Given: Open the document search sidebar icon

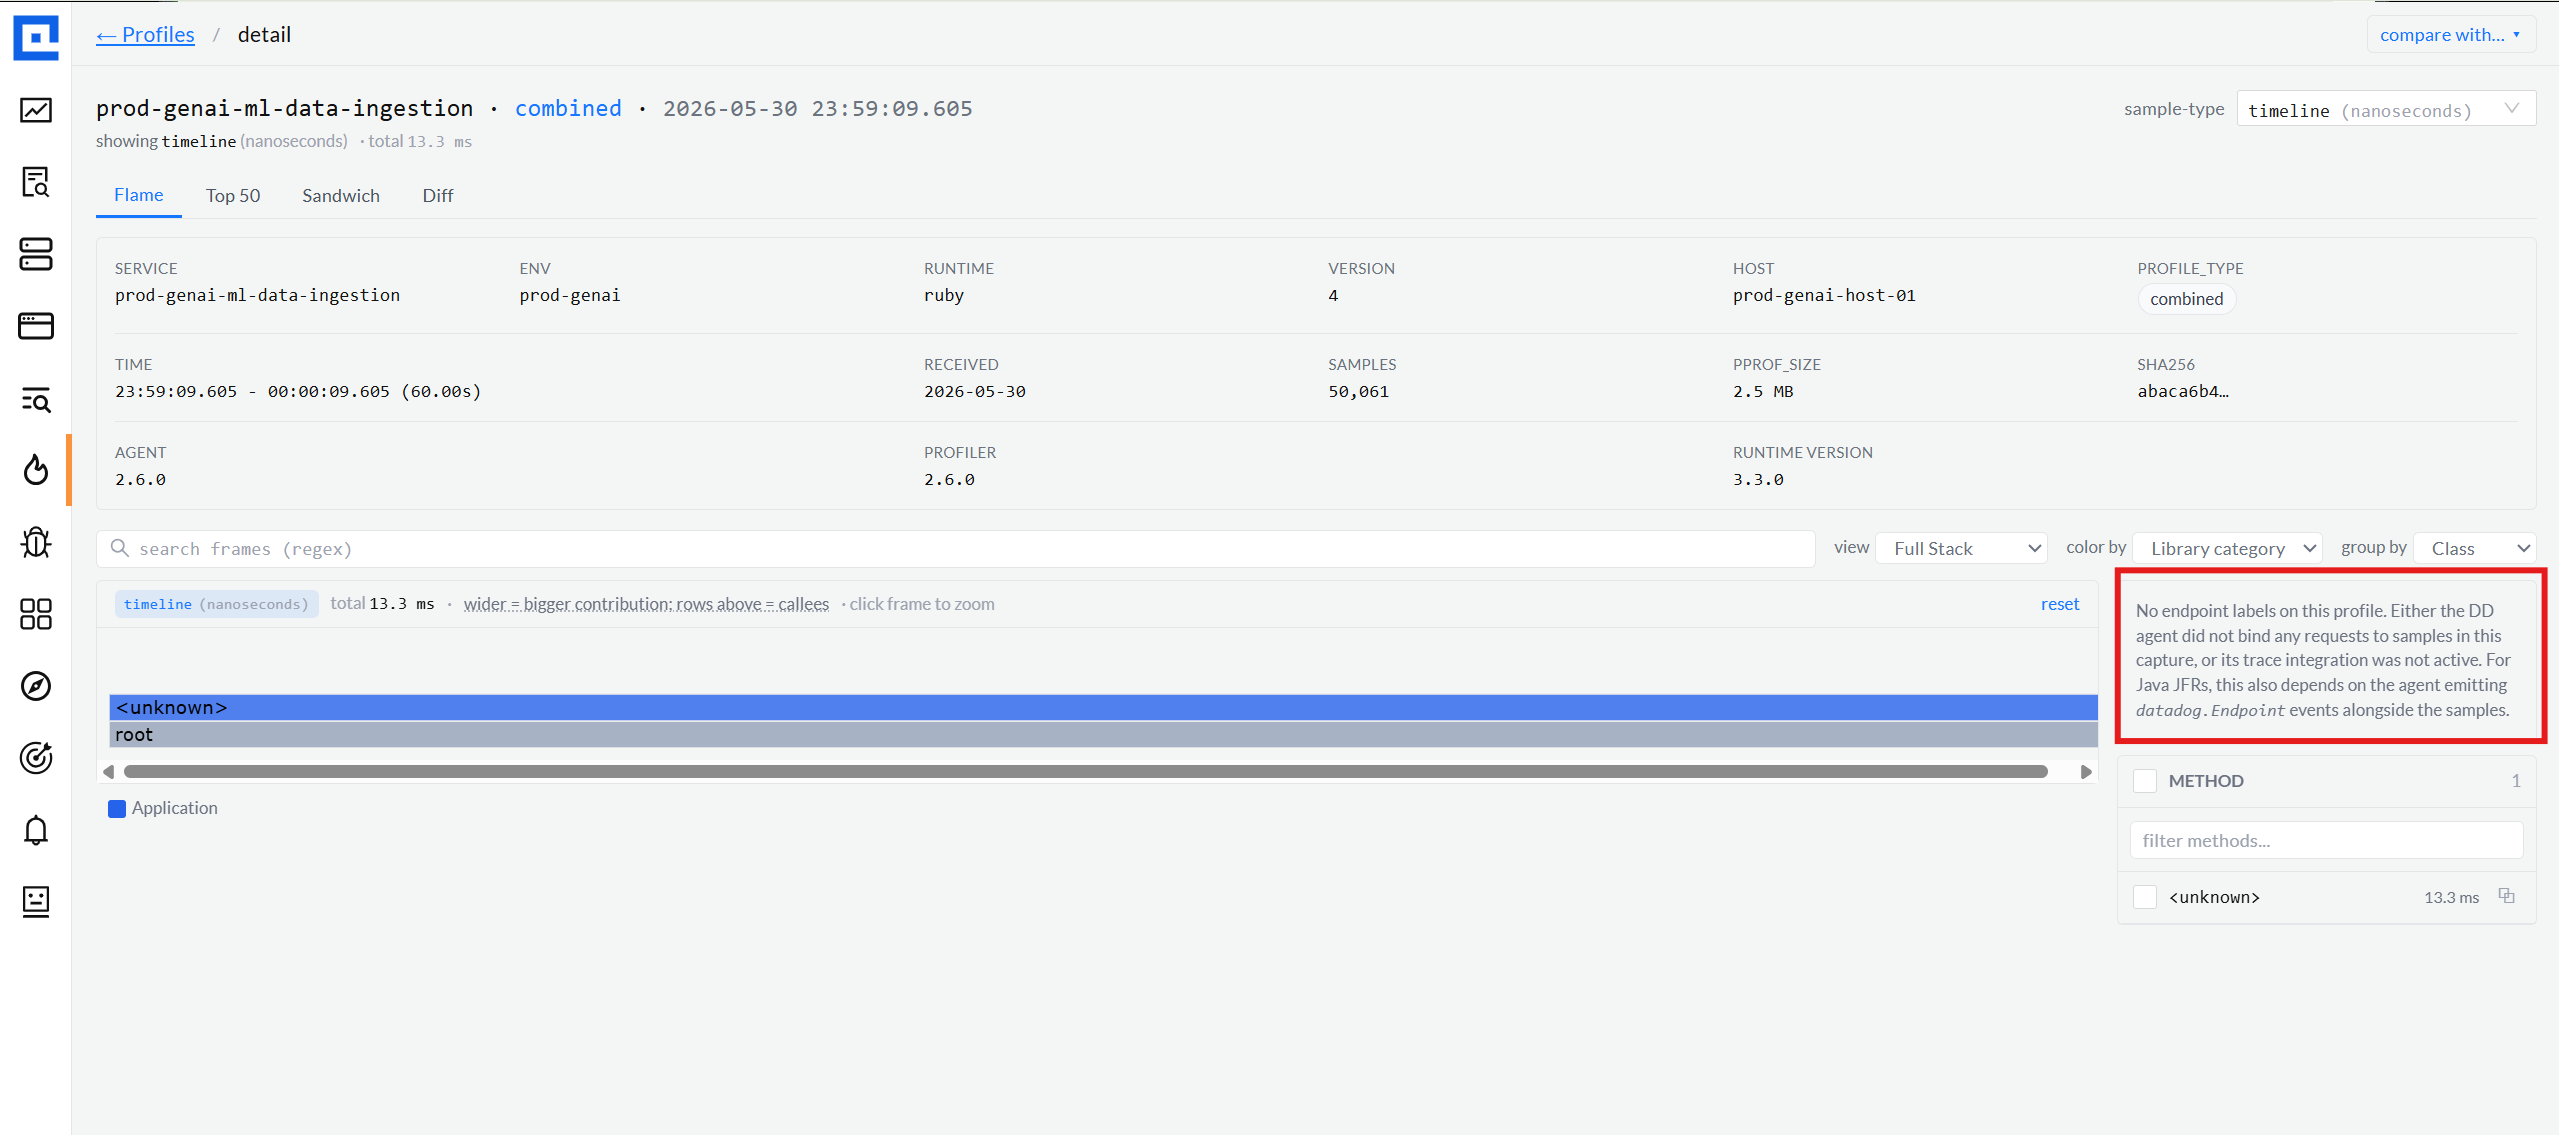Looking at the screenshot, I should [x=36, y=182].
